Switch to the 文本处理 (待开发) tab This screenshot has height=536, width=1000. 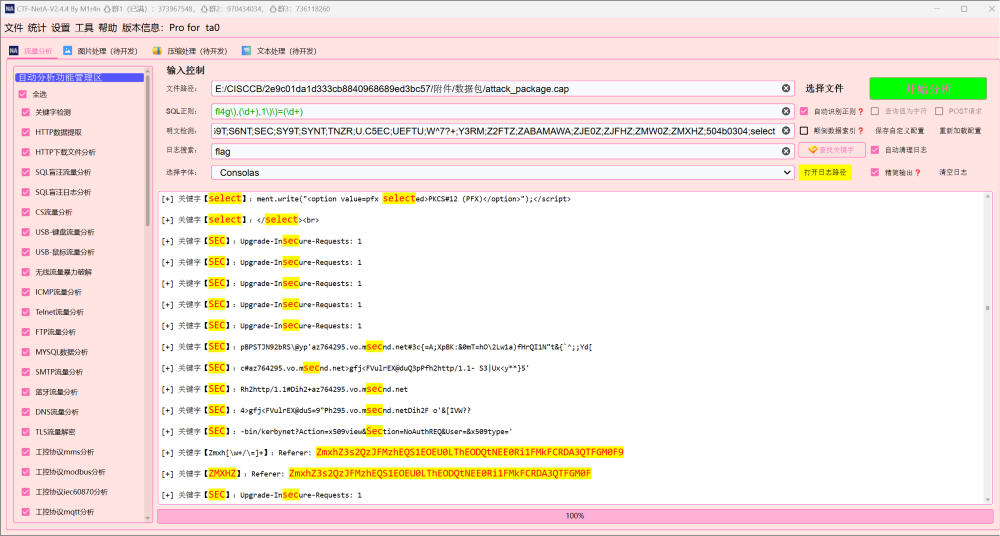click(279, 51)
